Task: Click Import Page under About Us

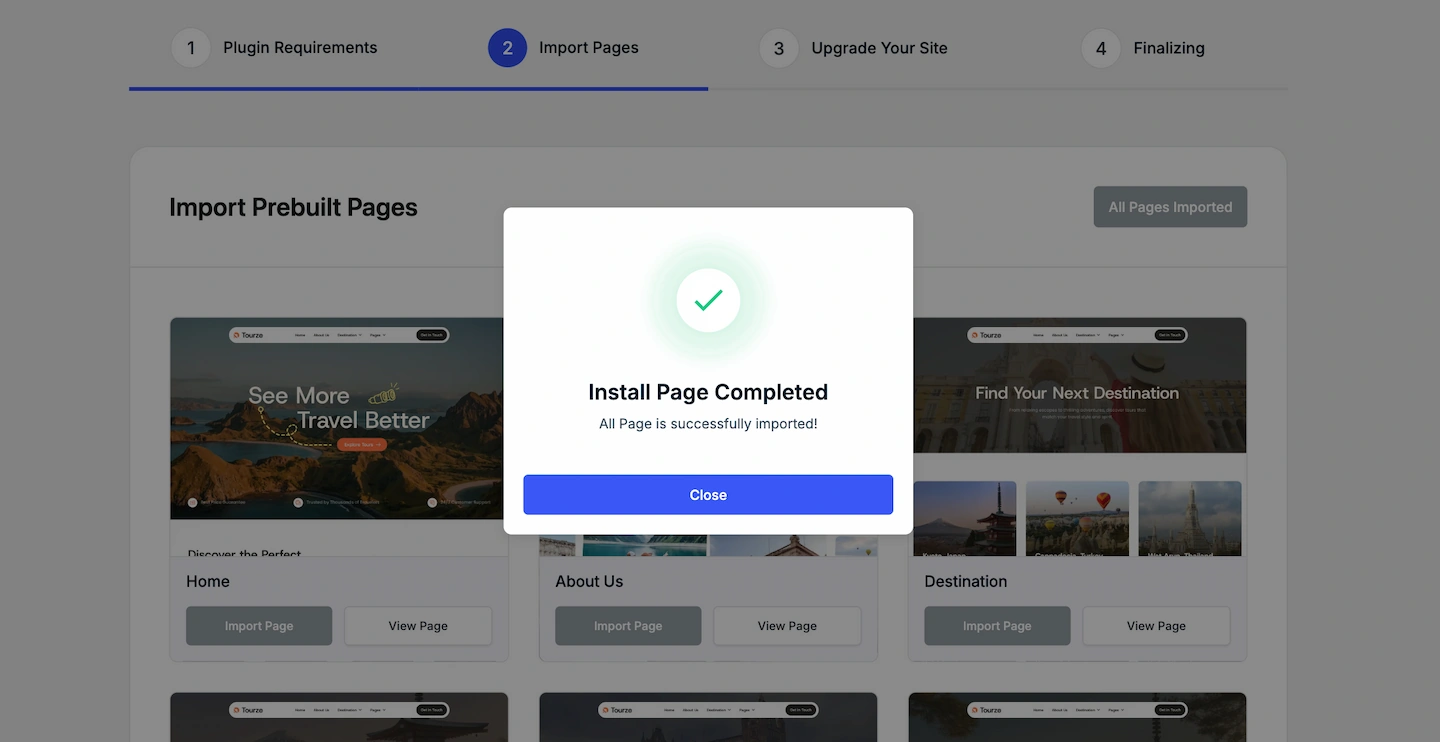Action: coord(628,626)
